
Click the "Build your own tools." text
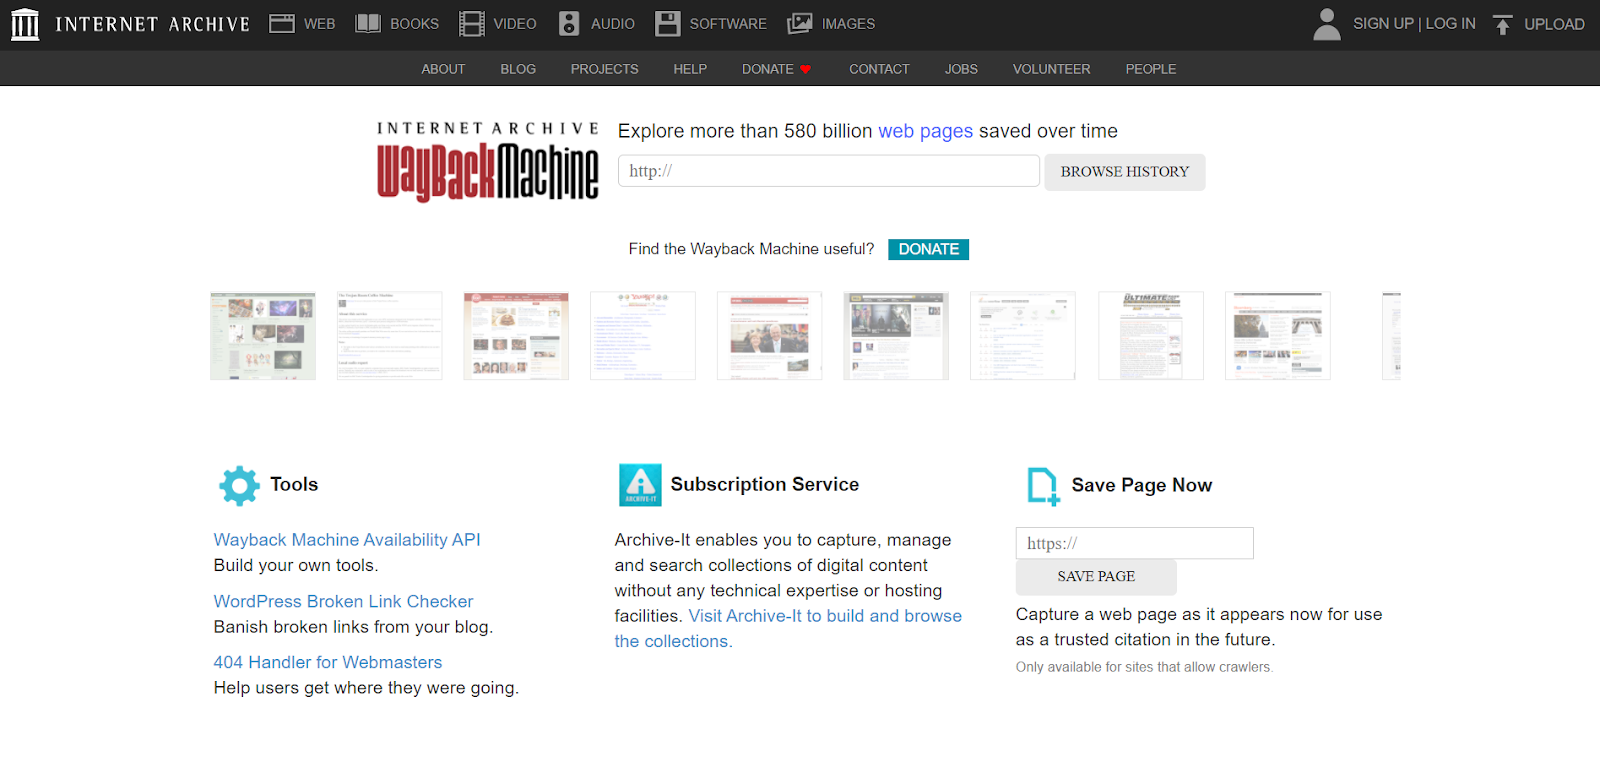click(296, 565)
